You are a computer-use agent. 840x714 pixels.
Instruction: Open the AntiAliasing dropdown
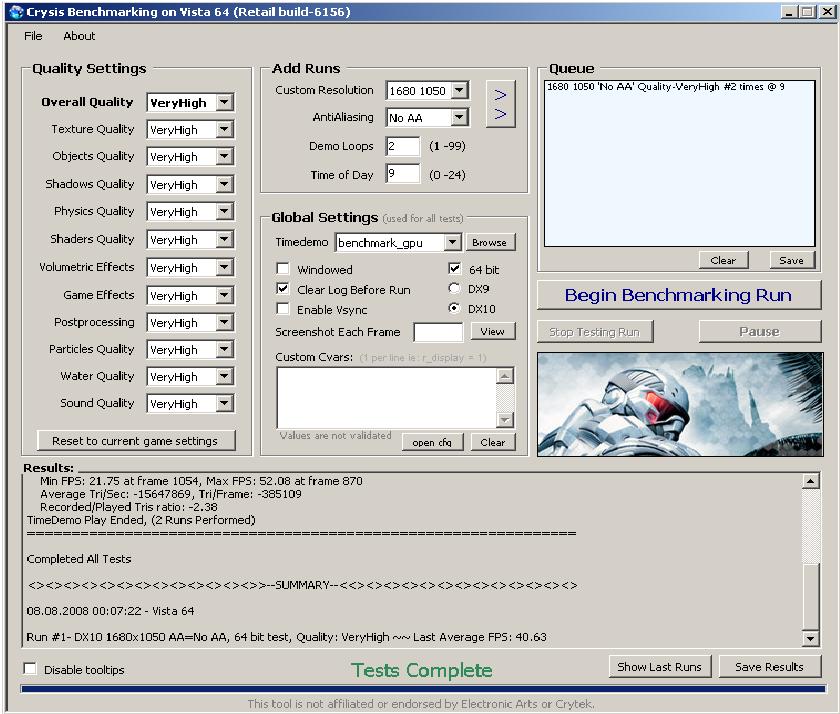coord(459,118)
